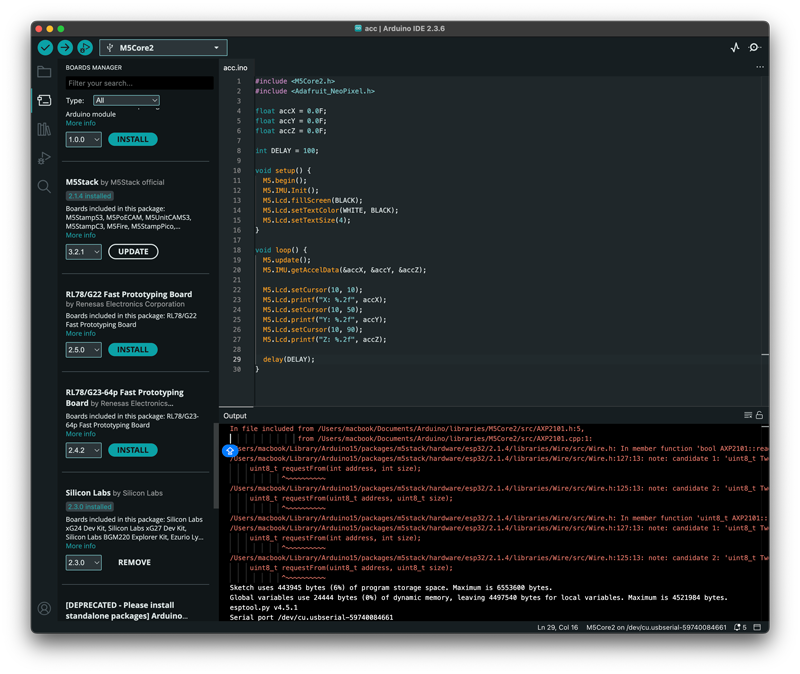The height and width of the screenshot is (674, 800).
Task: Open the Library Manager sidebar icon
Action: tap(44, 129)
